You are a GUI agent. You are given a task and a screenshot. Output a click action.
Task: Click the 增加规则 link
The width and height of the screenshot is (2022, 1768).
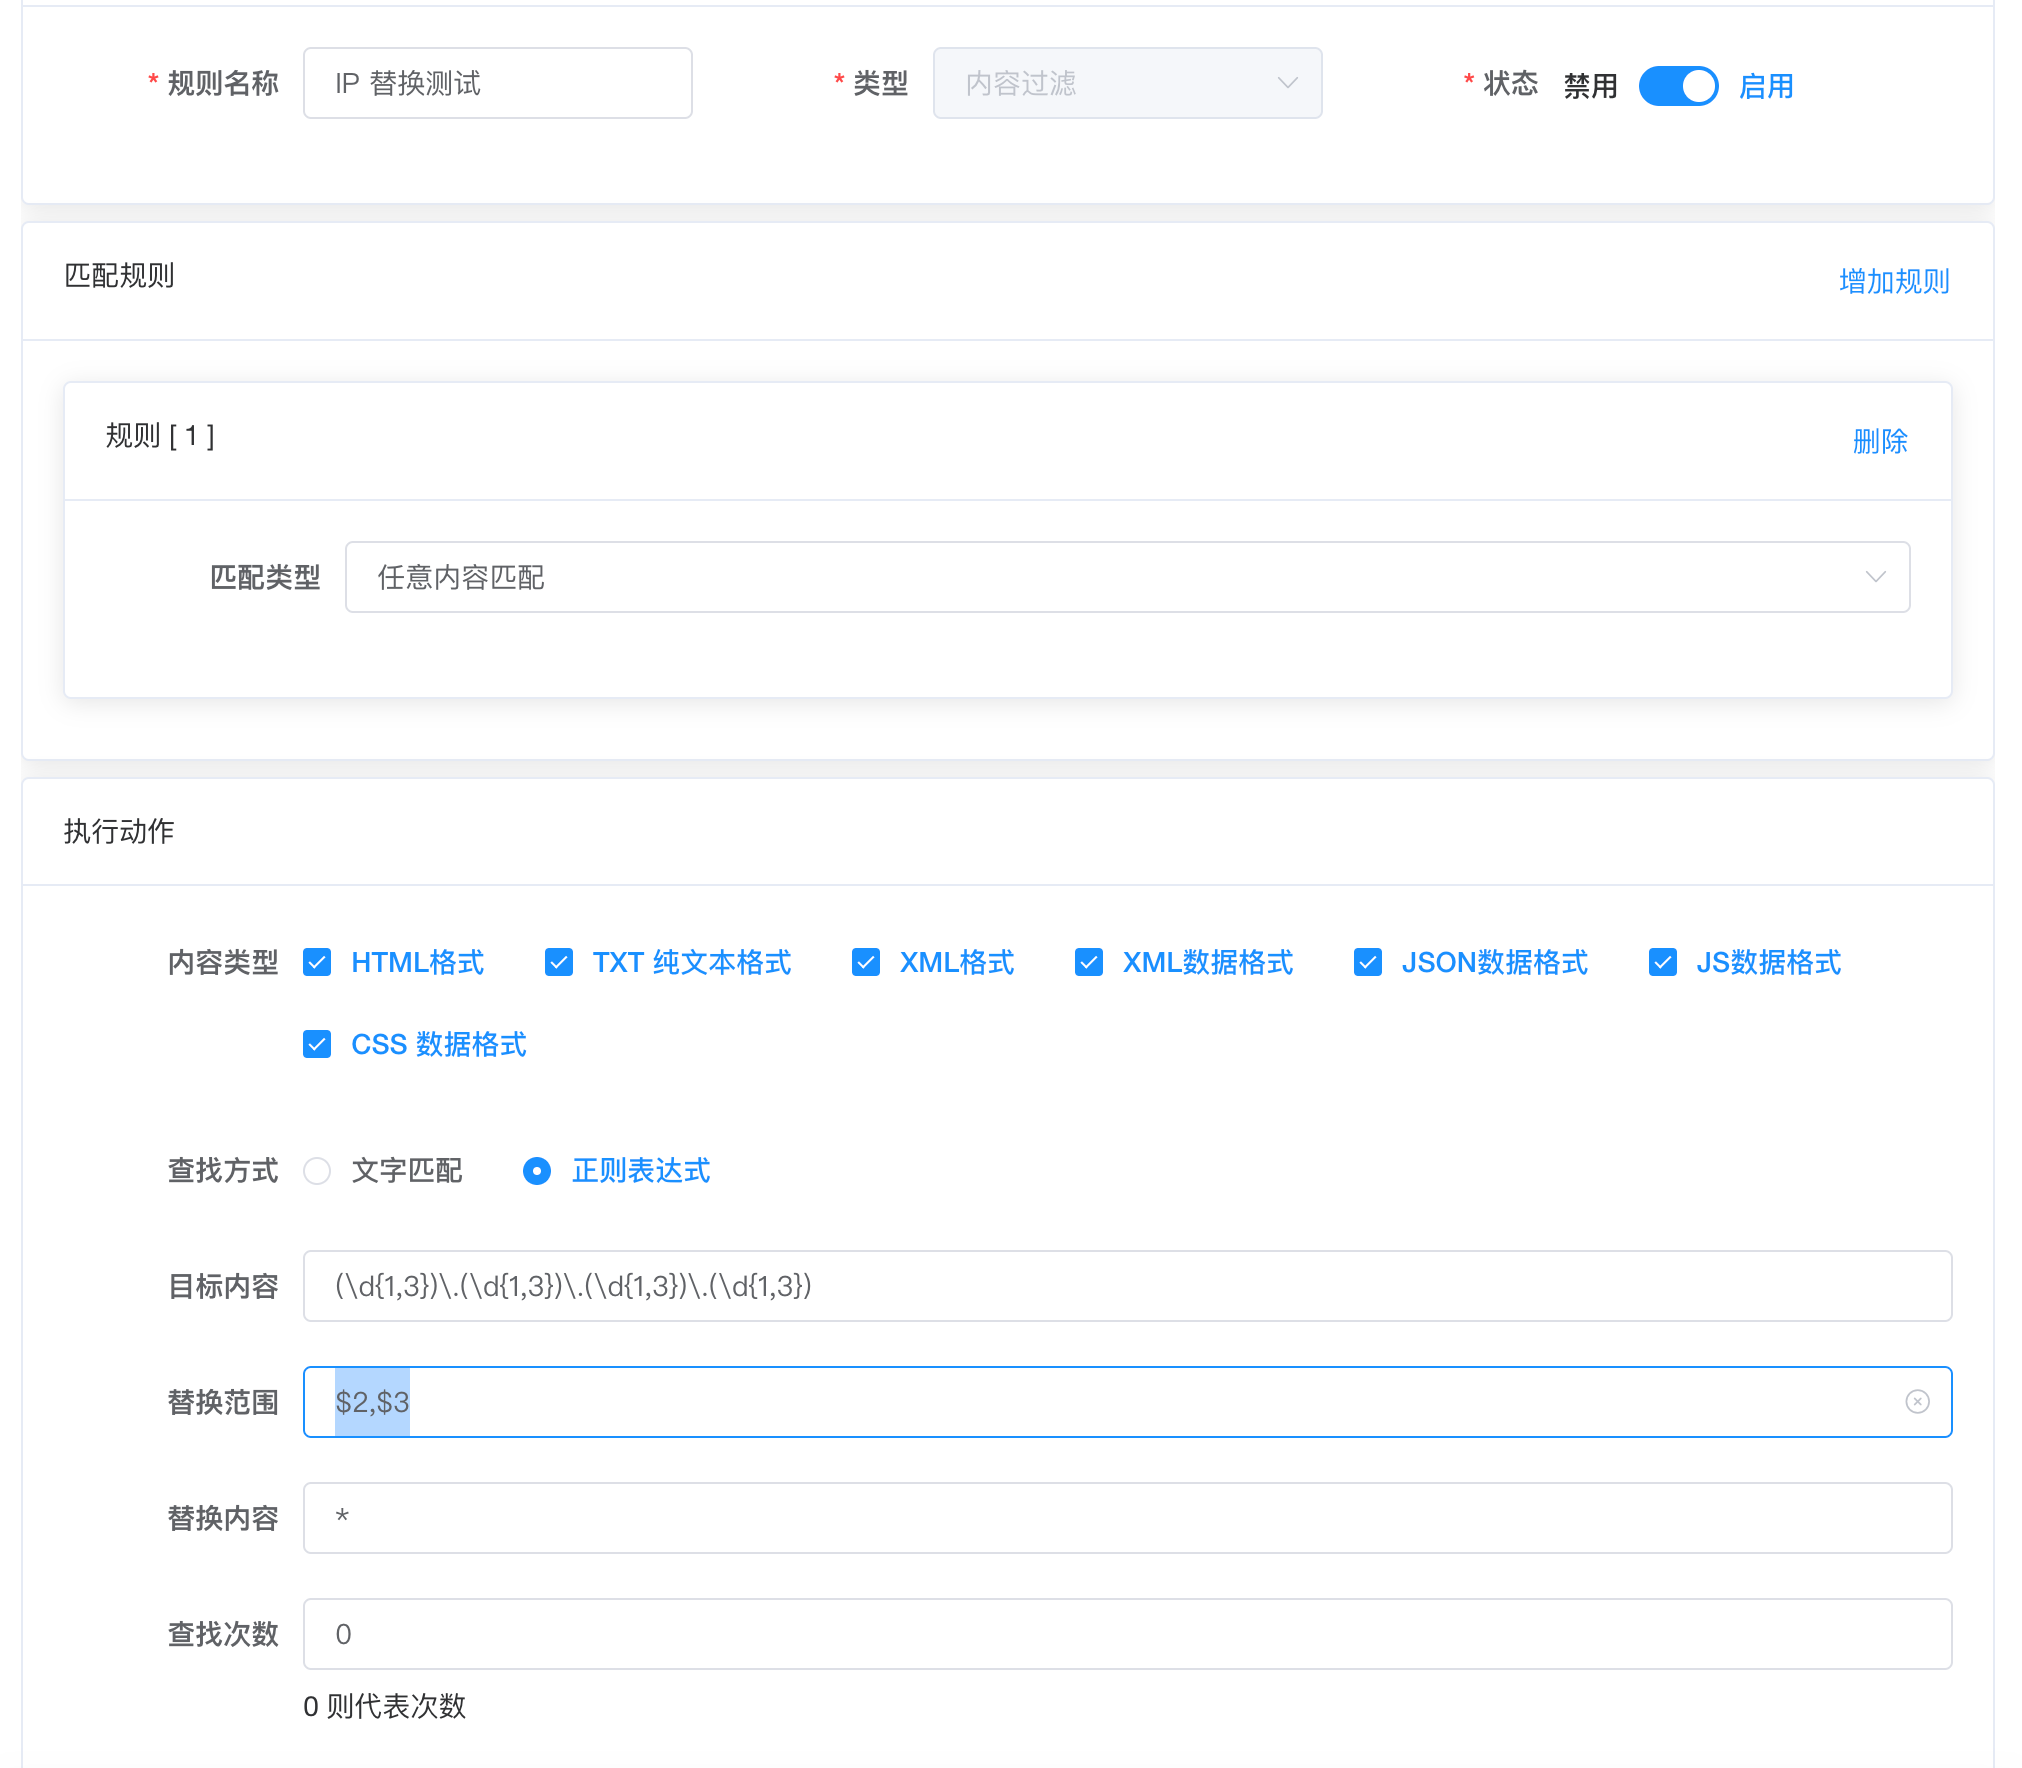pos(1894,281)
